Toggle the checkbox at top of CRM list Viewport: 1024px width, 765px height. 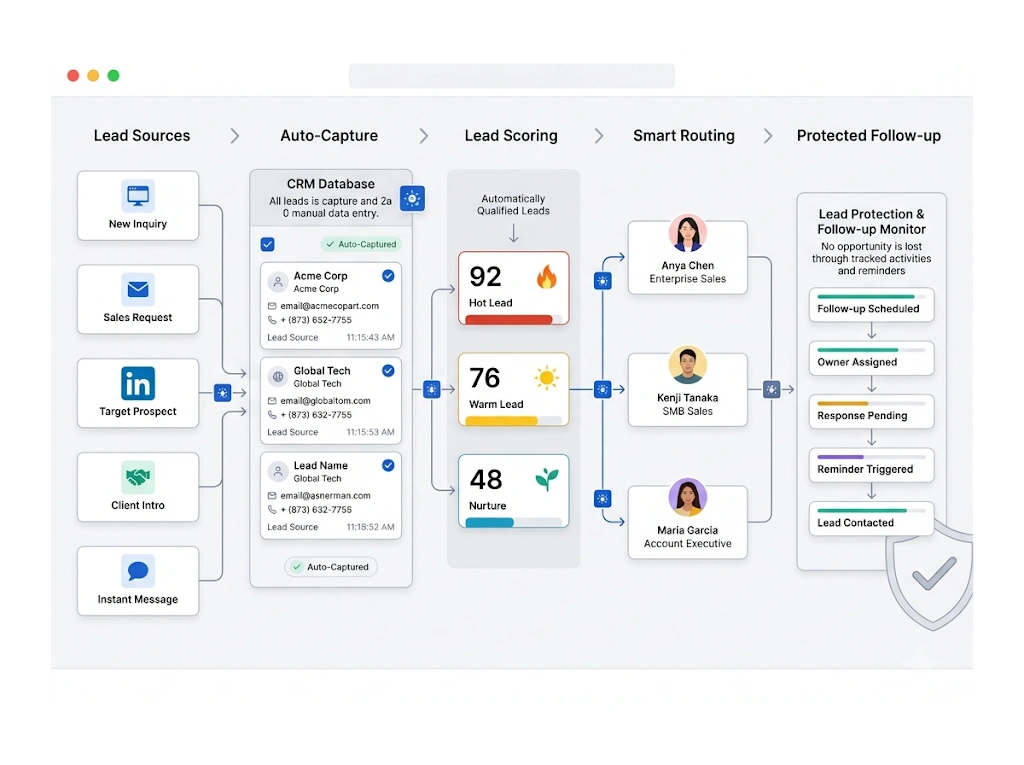pyautogui.click(x=268, y=244)
